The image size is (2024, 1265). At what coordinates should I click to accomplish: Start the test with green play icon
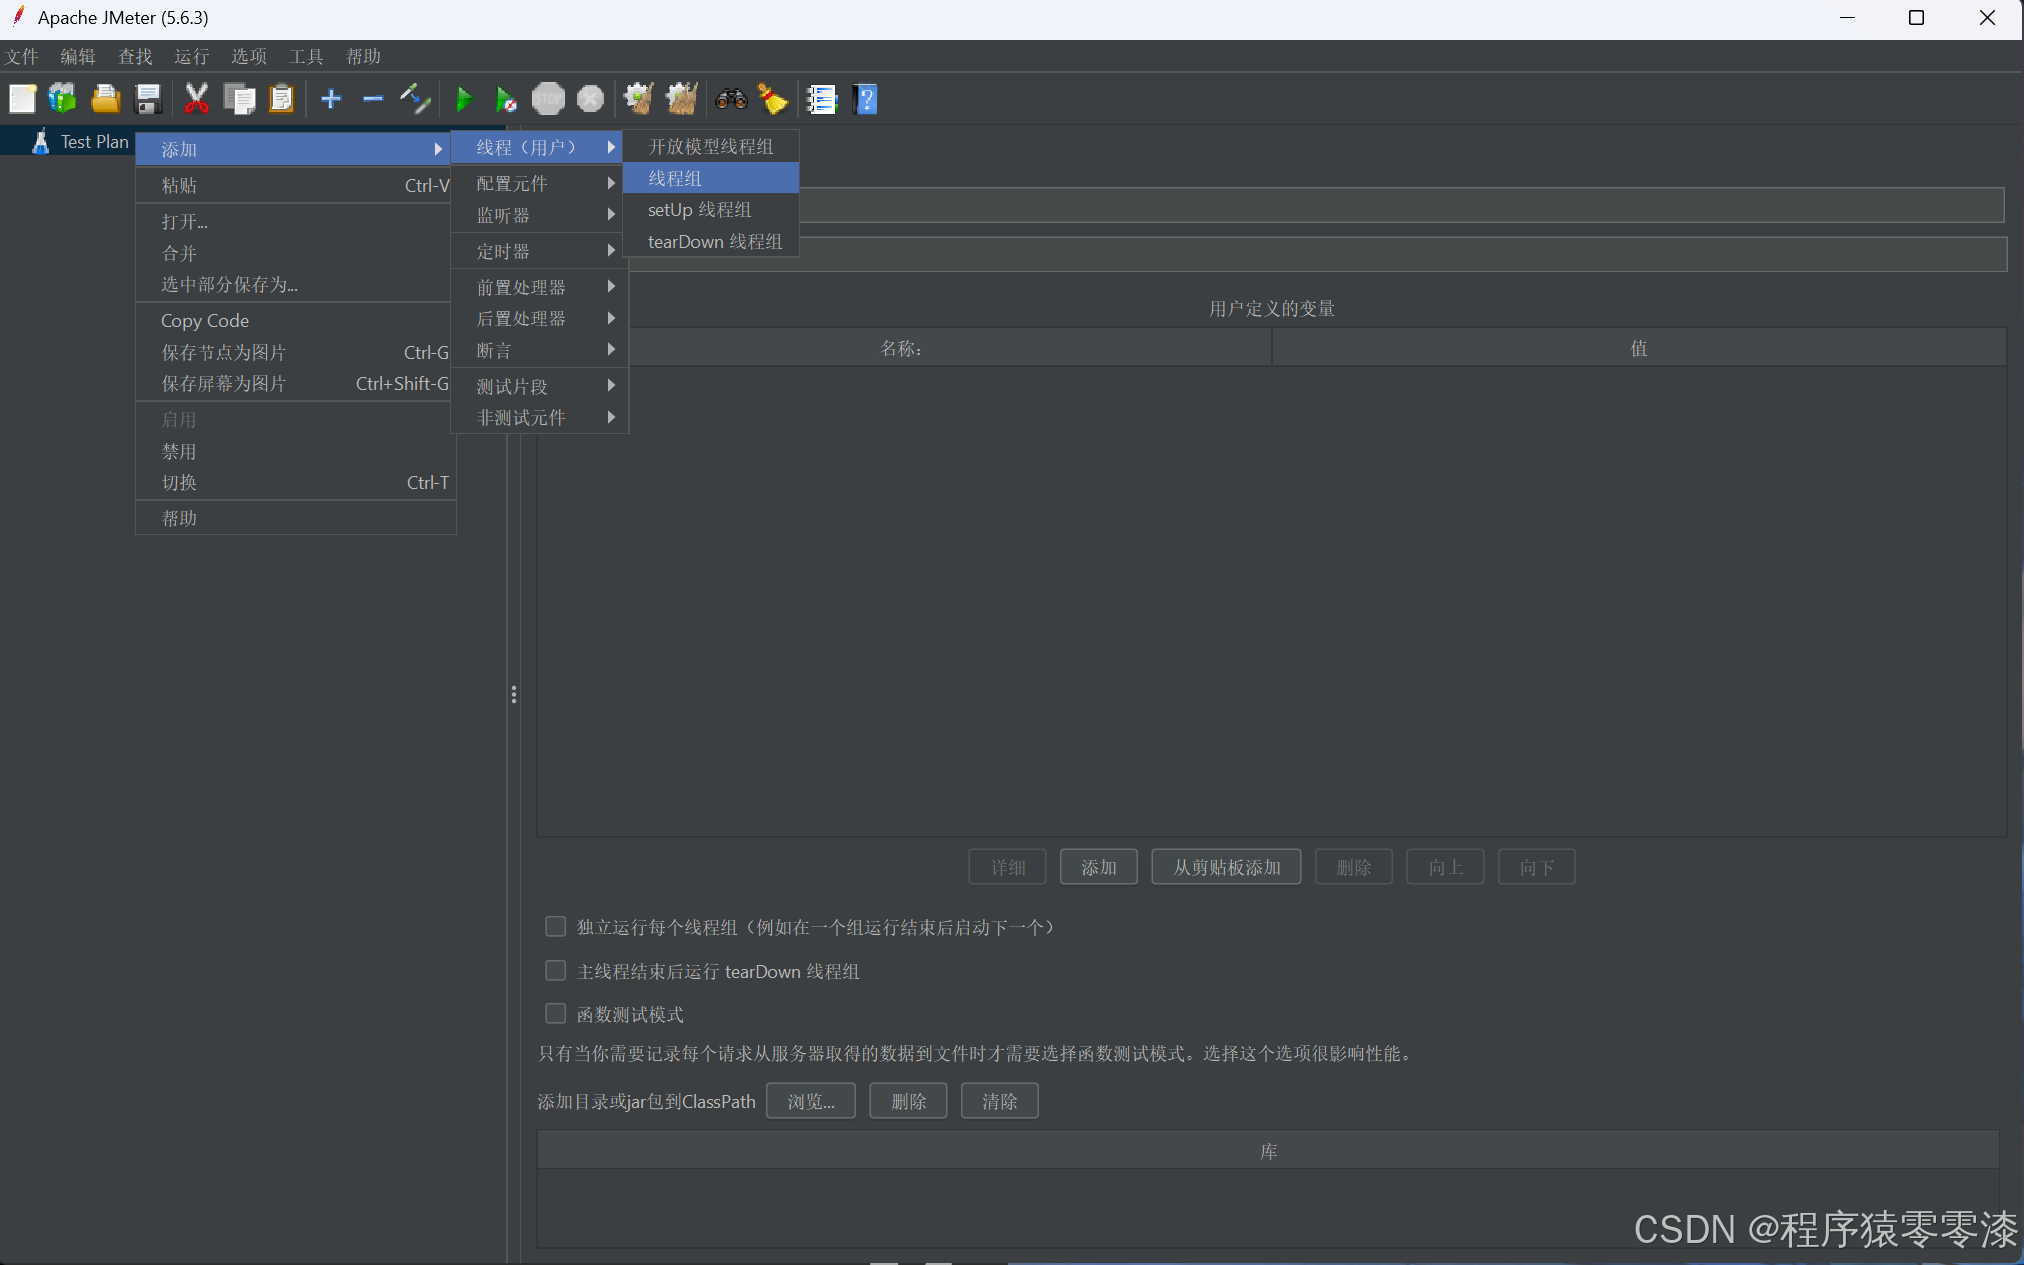[464, 98]
